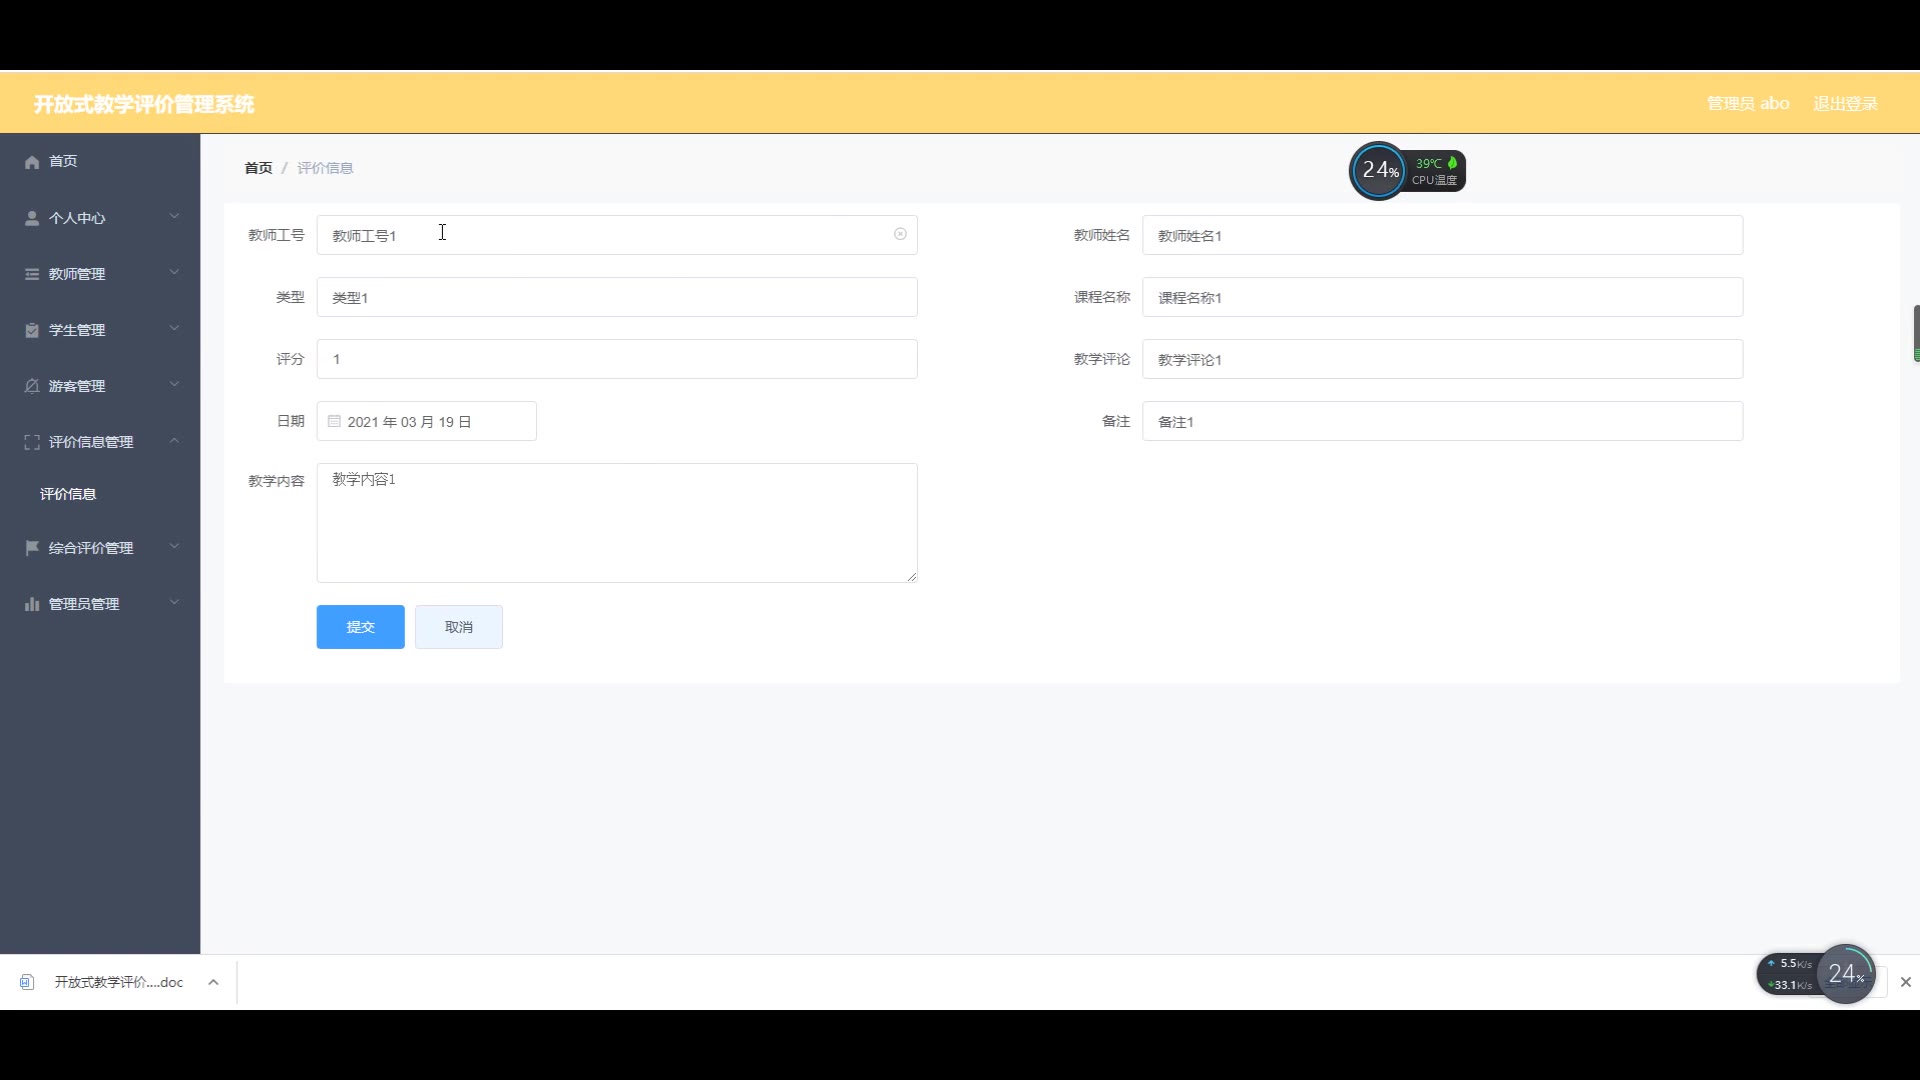Click the bell icon beside 游客管理
The width and height of the screenshot is (1920, 1080).
32,386
